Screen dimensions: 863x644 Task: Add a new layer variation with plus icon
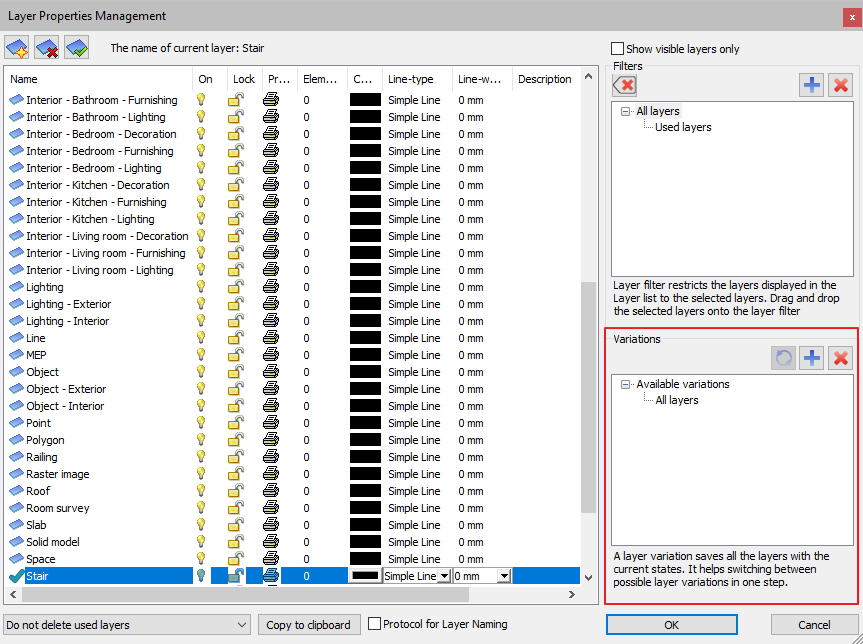(811, 357)
